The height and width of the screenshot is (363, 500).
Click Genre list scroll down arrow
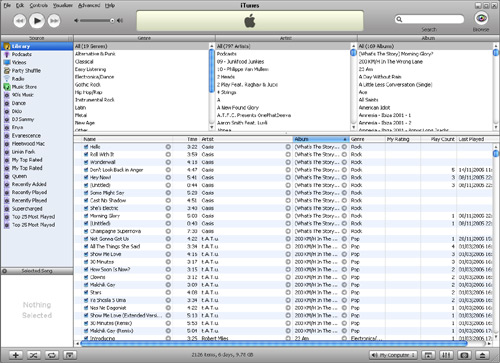211,128
